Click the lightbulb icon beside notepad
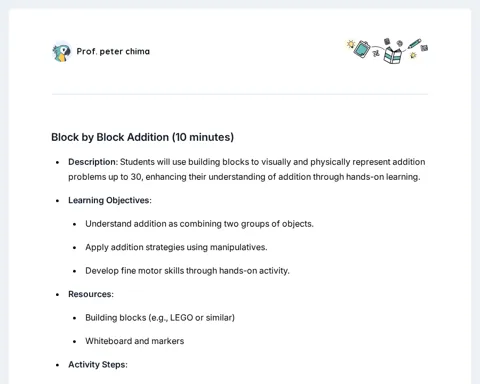The height and width of the screenshot is (384, 480). pos(350,44)
